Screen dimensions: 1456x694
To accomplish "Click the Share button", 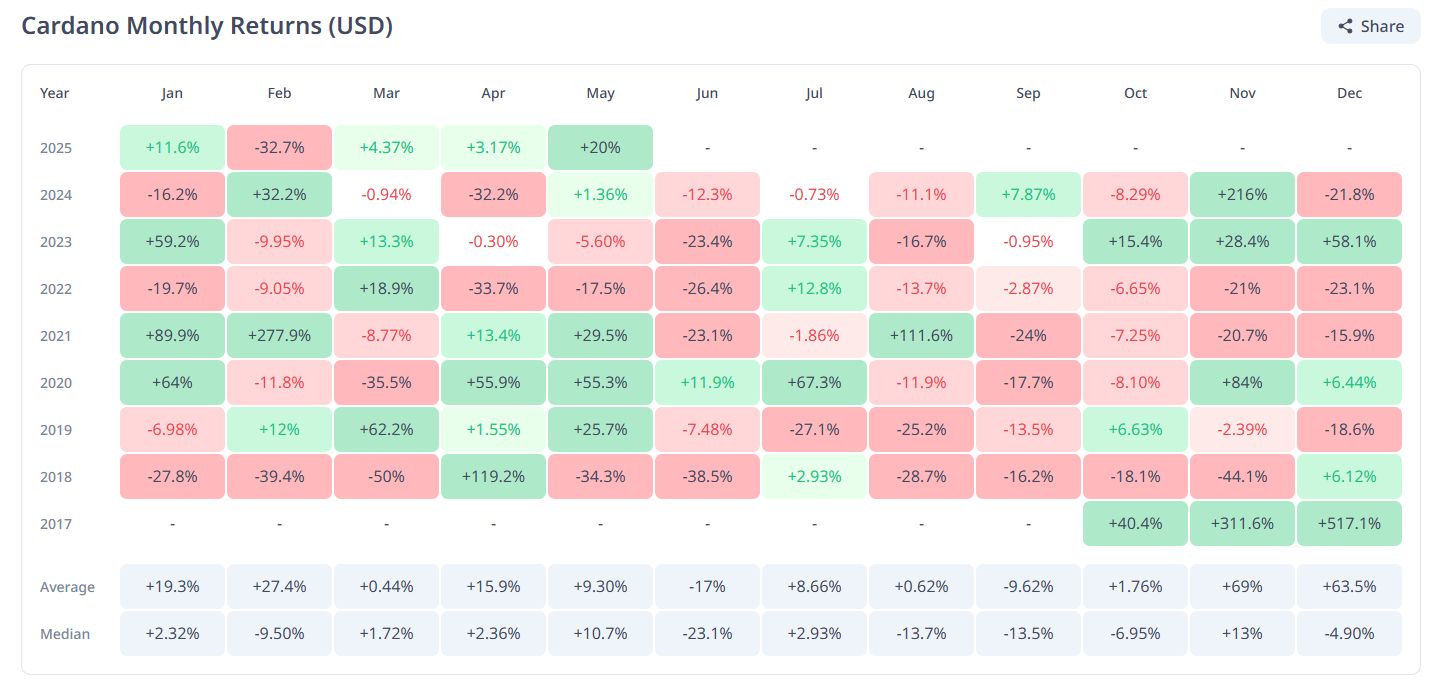I will [x=1370, y=27].
